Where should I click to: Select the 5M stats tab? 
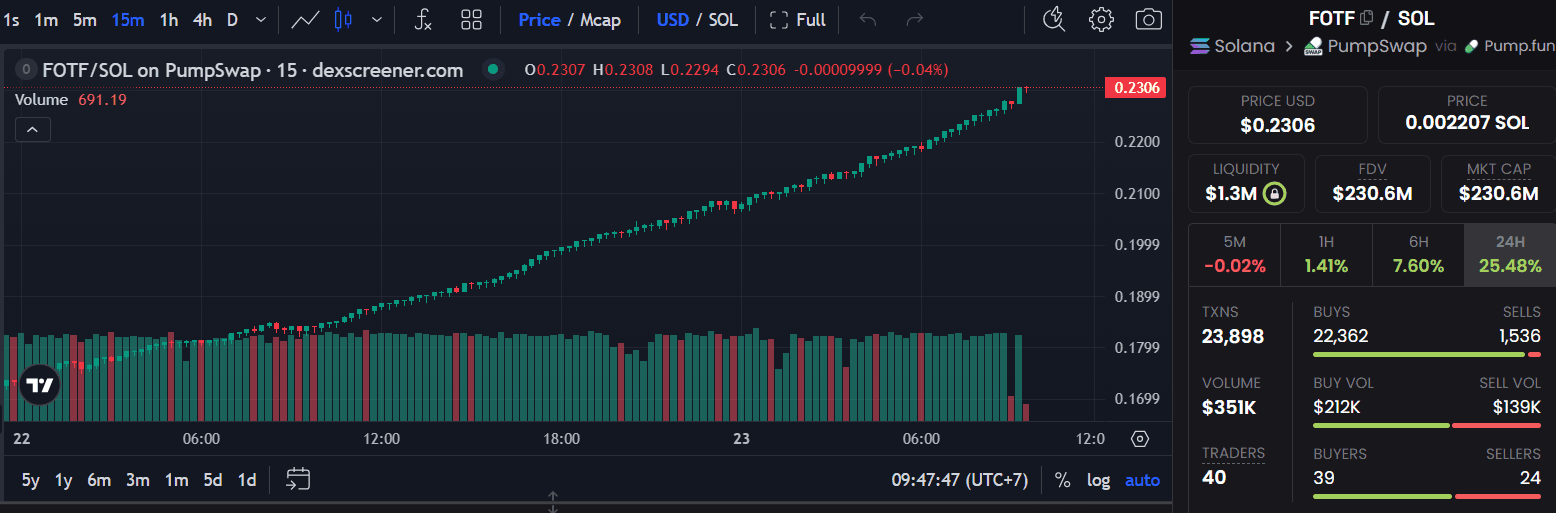(x=1235, y=255)
